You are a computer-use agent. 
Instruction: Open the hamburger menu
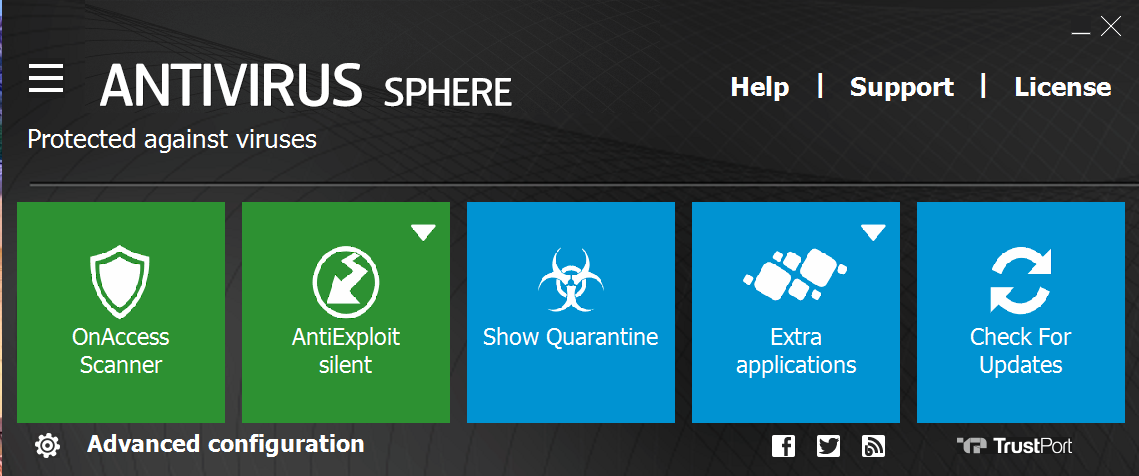click(x=46, y=78)
